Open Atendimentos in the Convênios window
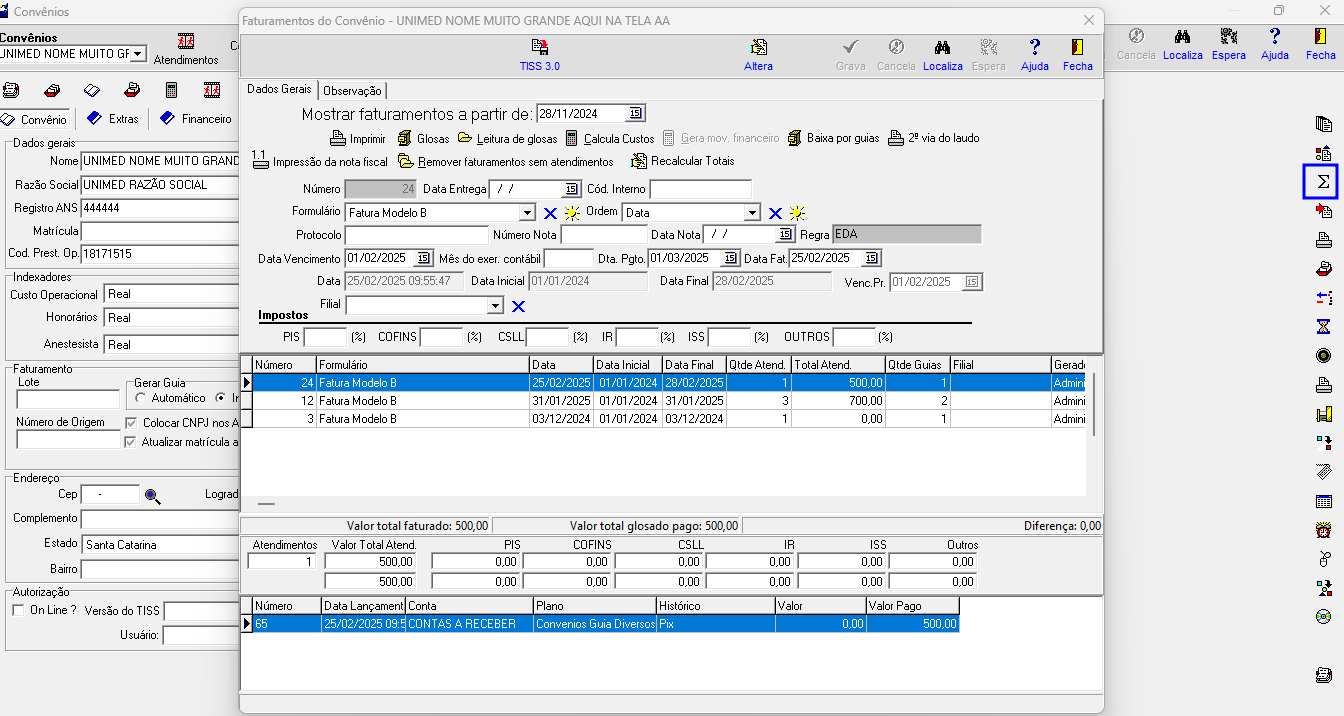This screenshot has height=716, width=1344. coord(186,50)
